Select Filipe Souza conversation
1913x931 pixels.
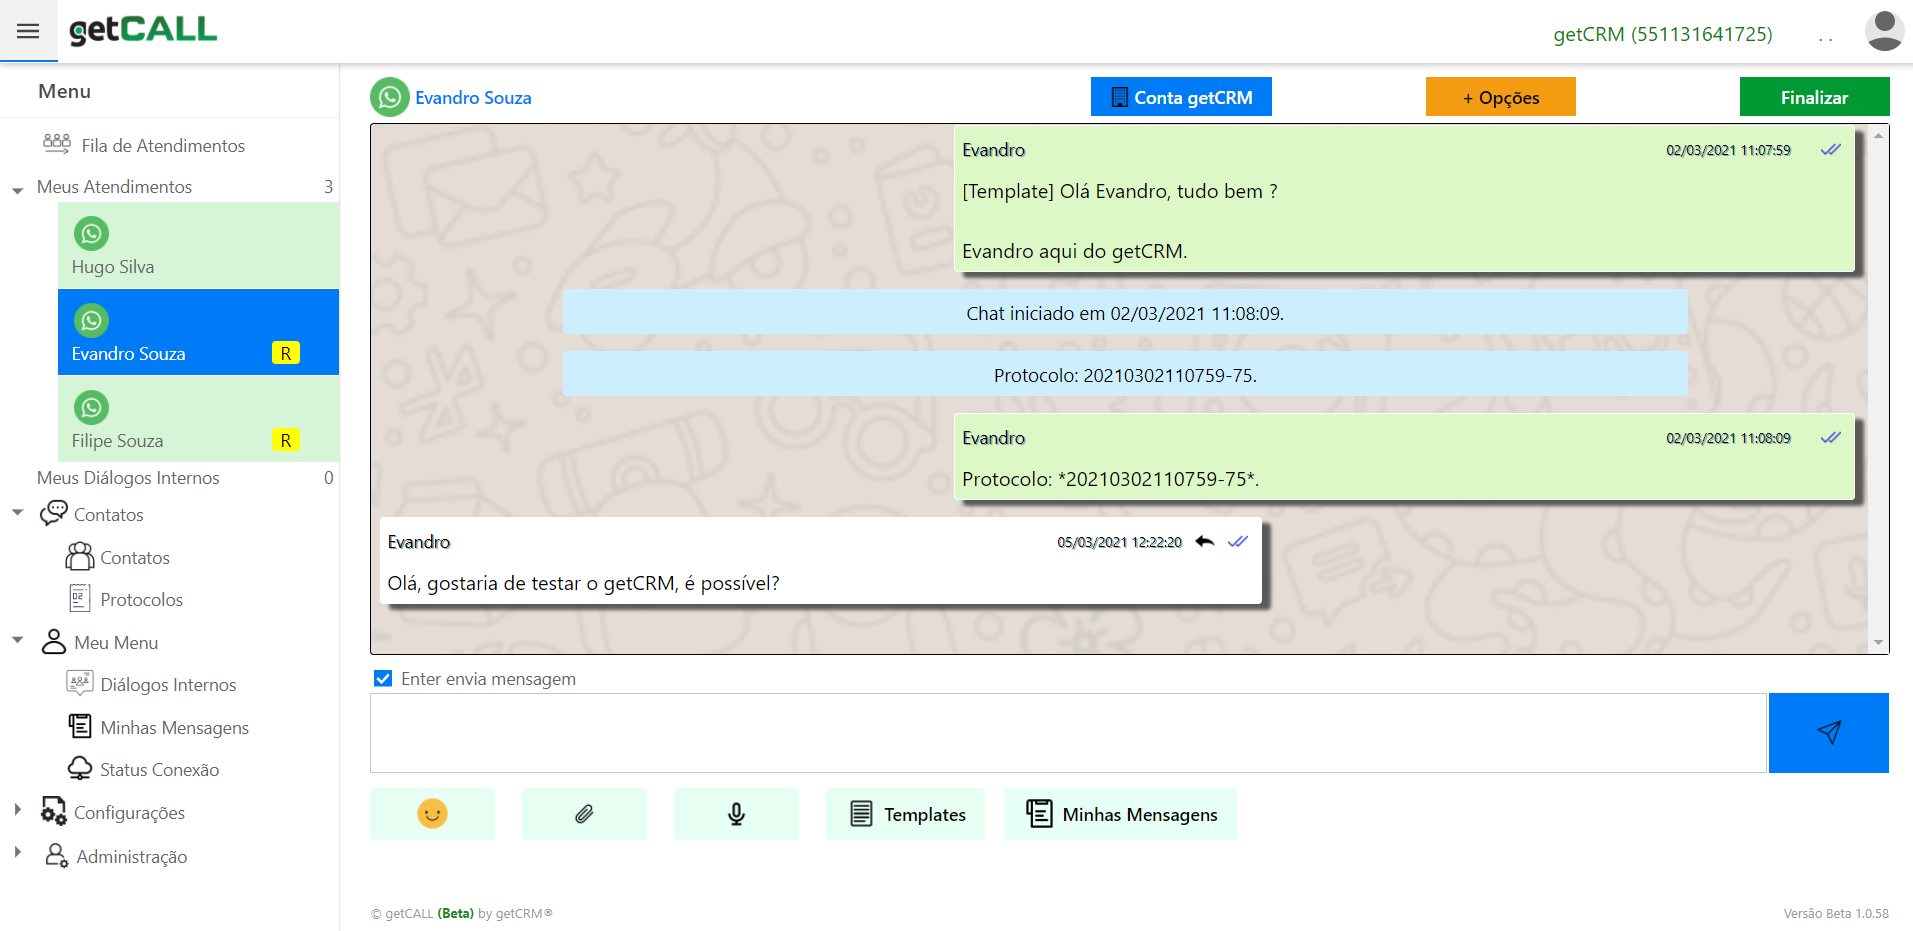coord(198,419)
